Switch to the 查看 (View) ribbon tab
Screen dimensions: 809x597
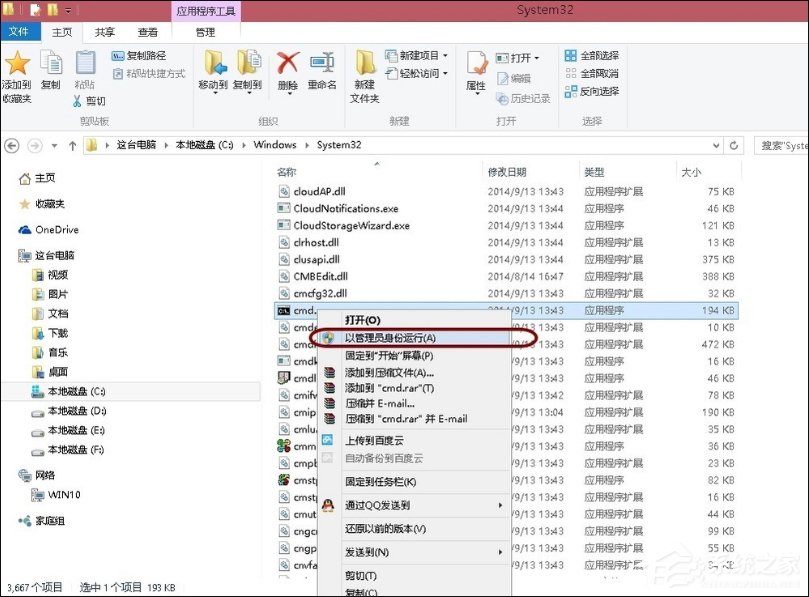tap(146, 32)
